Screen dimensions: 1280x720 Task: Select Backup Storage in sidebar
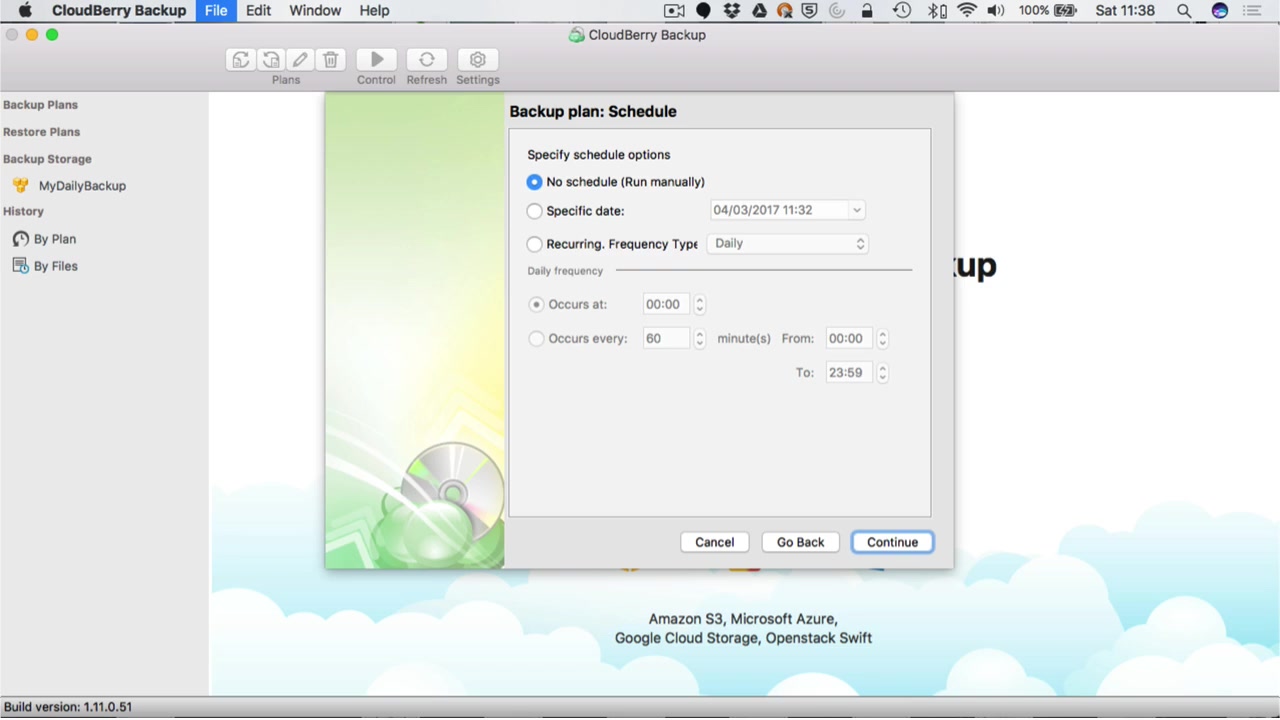pyautogui.click(x=47, y=159)
